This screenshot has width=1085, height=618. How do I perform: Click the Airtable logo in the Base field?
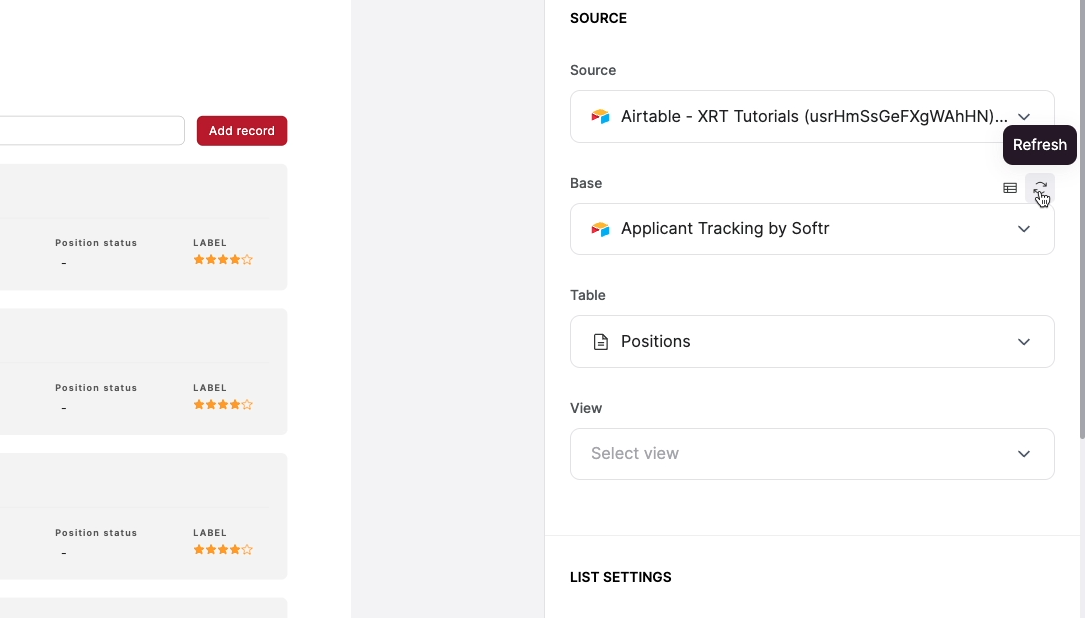click(600, 229)
